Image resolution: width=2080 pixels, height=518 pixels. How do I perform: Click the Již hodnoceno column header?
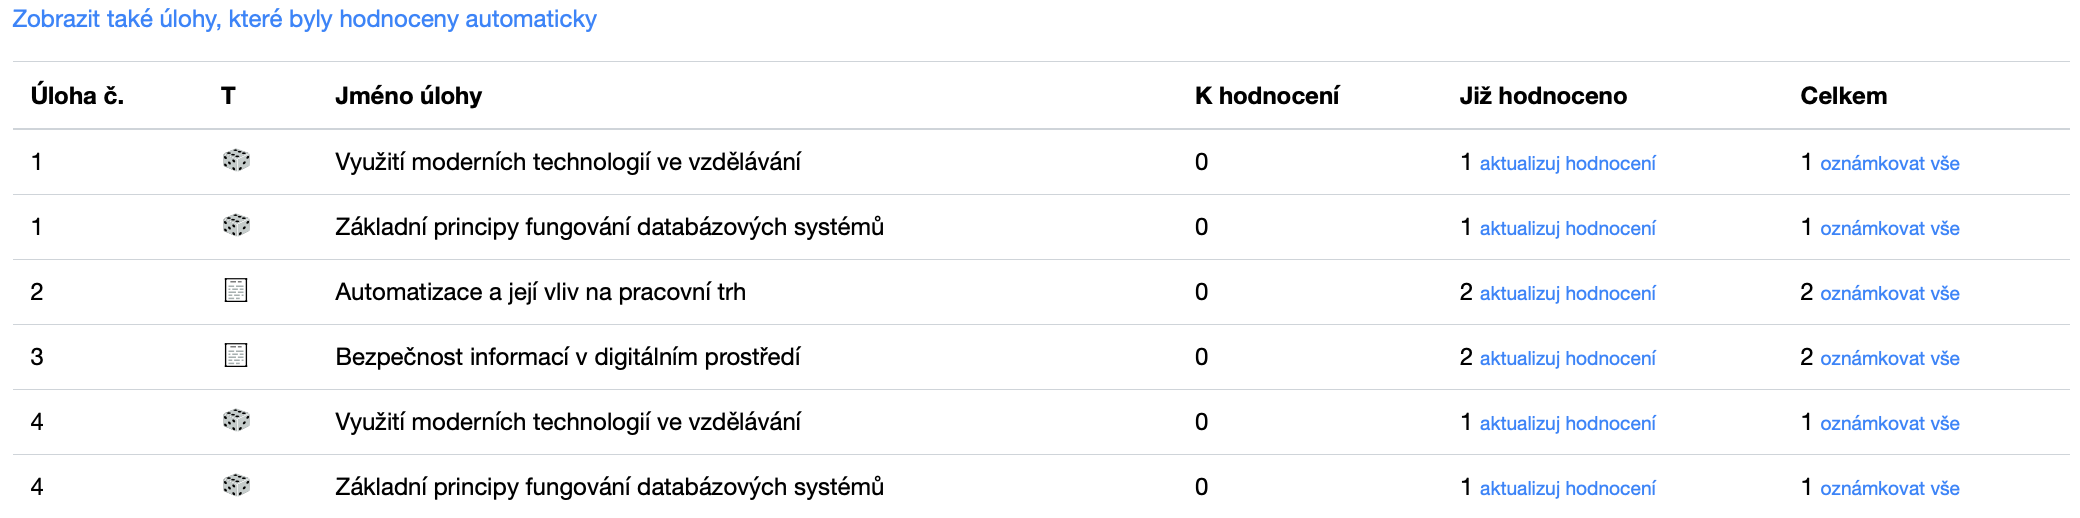pyautogui.click(x=1543, y=96)
